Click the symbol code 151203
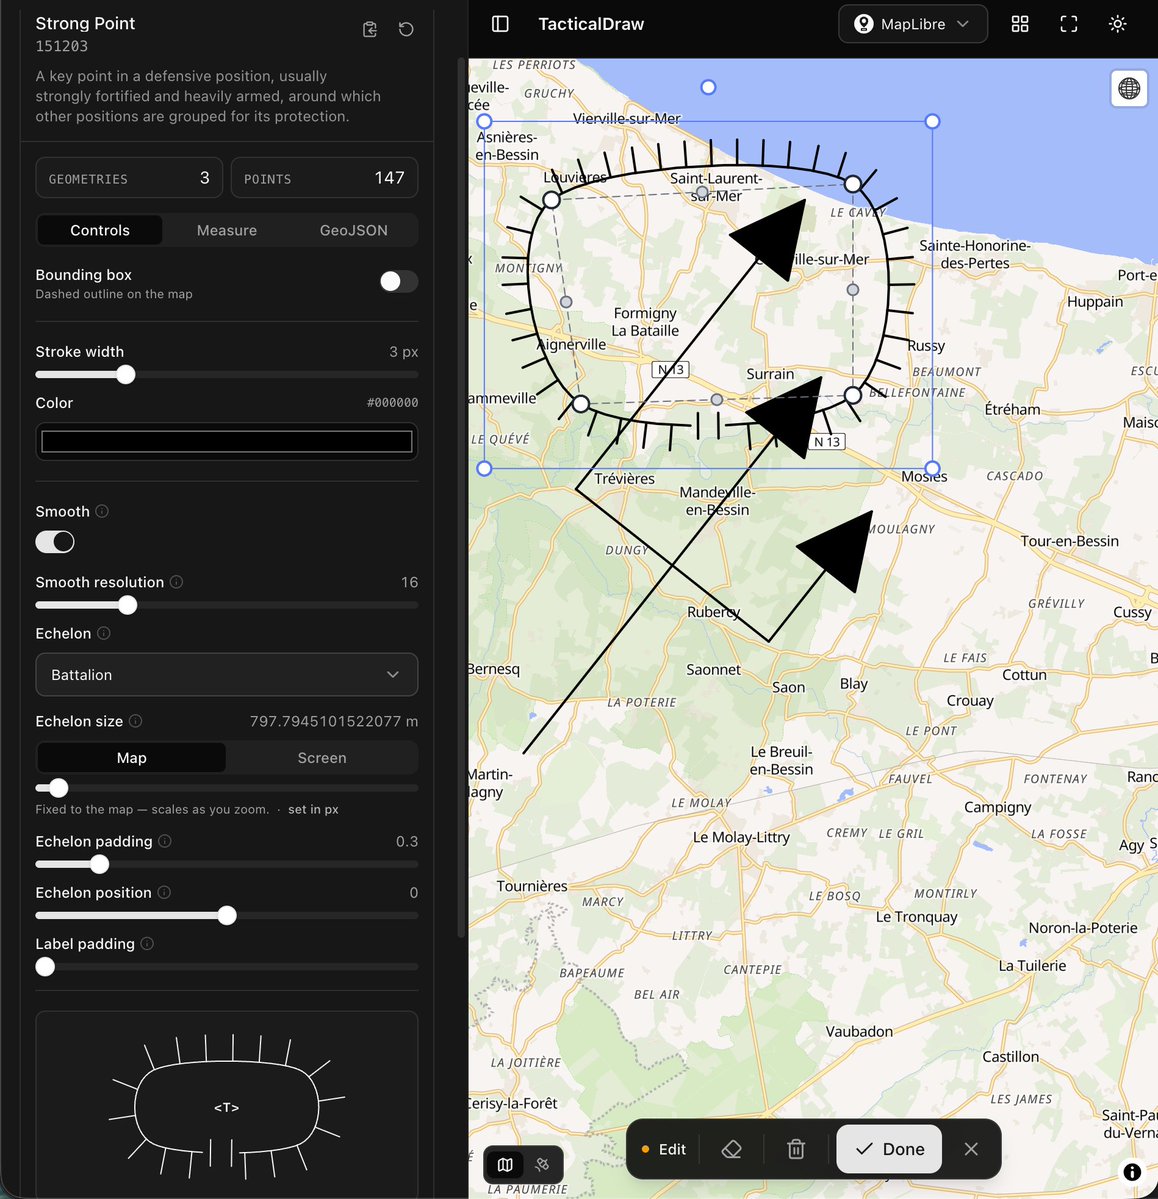 click(x=62, y=46)
